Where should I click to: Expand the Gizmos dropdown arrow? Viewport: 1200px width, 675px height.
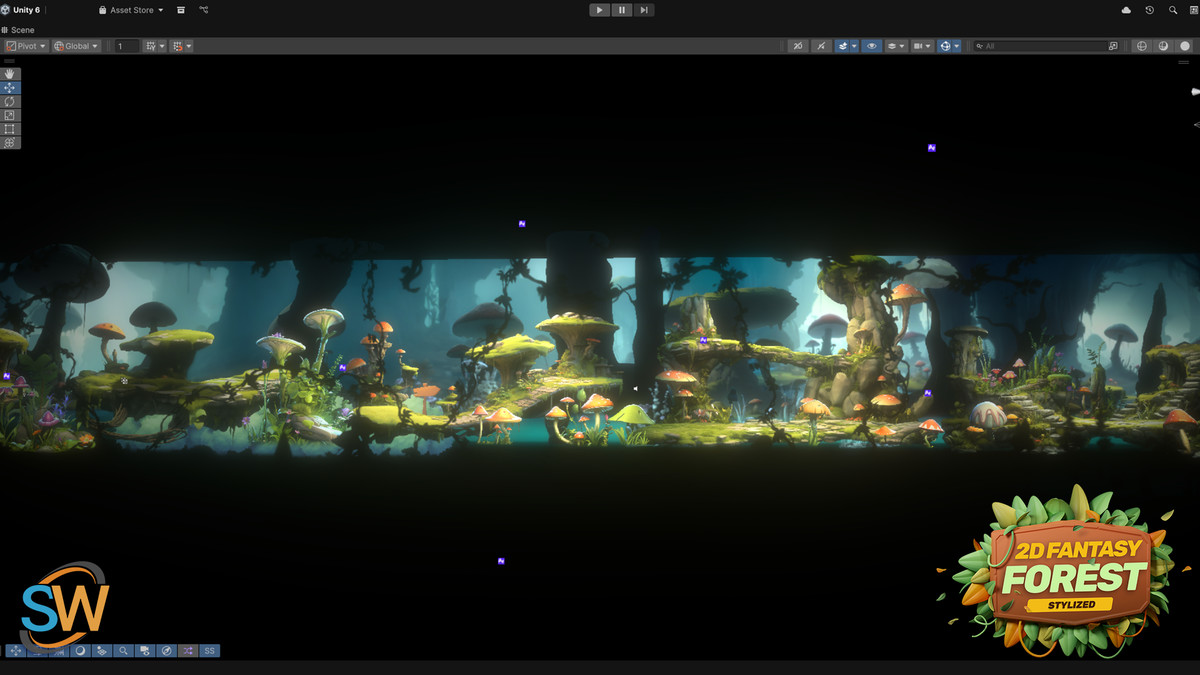957,45
